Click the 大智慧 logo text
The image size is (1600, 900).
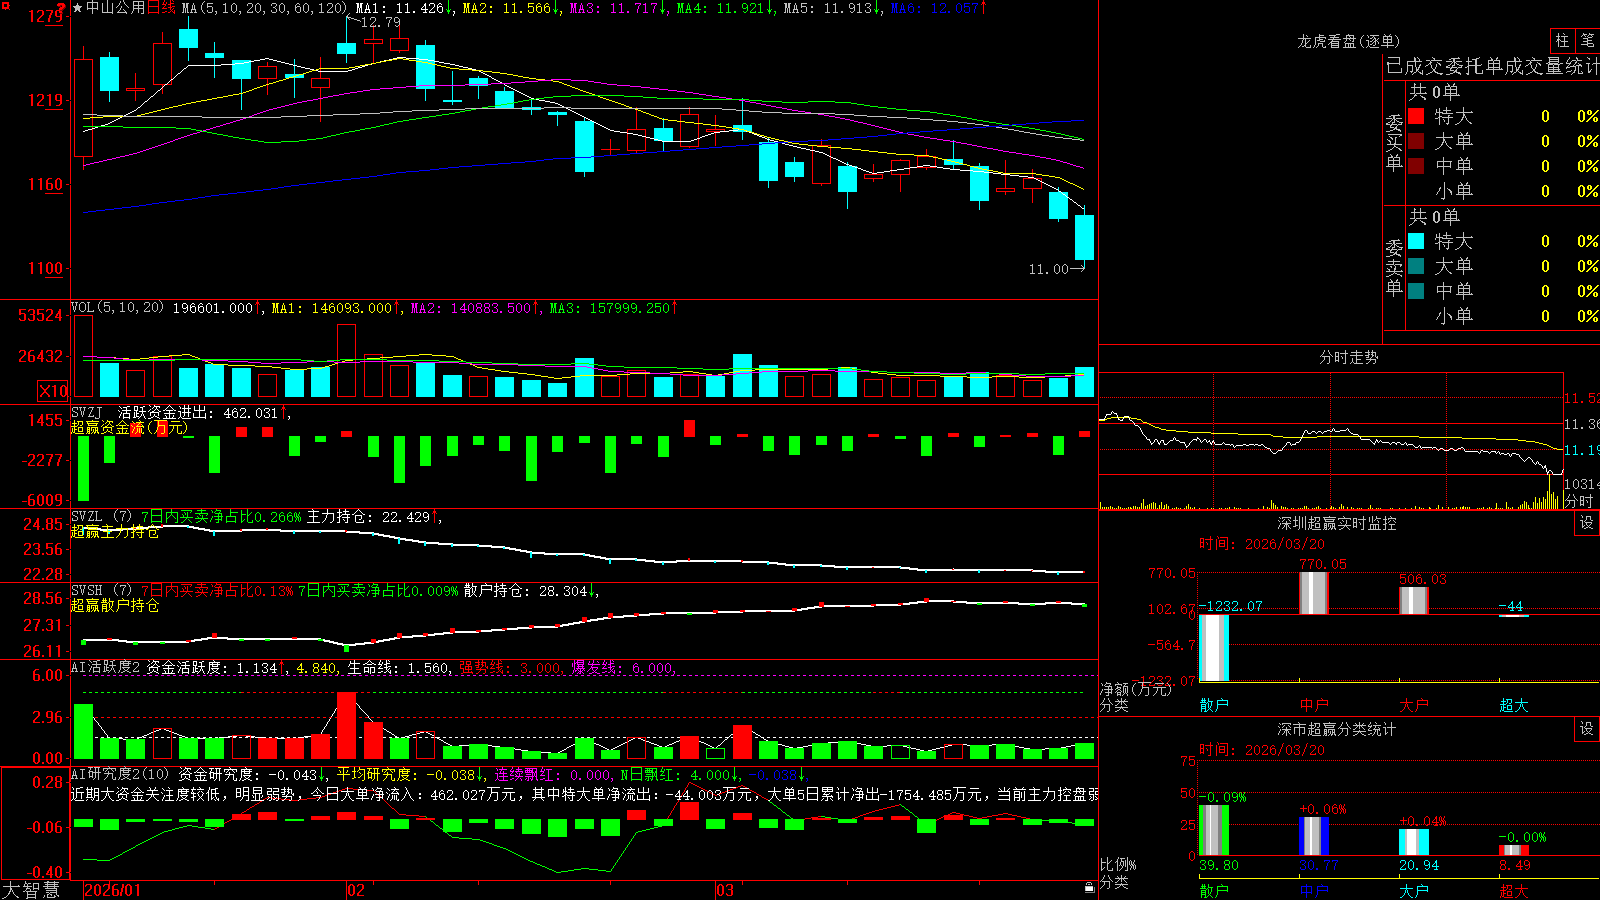31,889
